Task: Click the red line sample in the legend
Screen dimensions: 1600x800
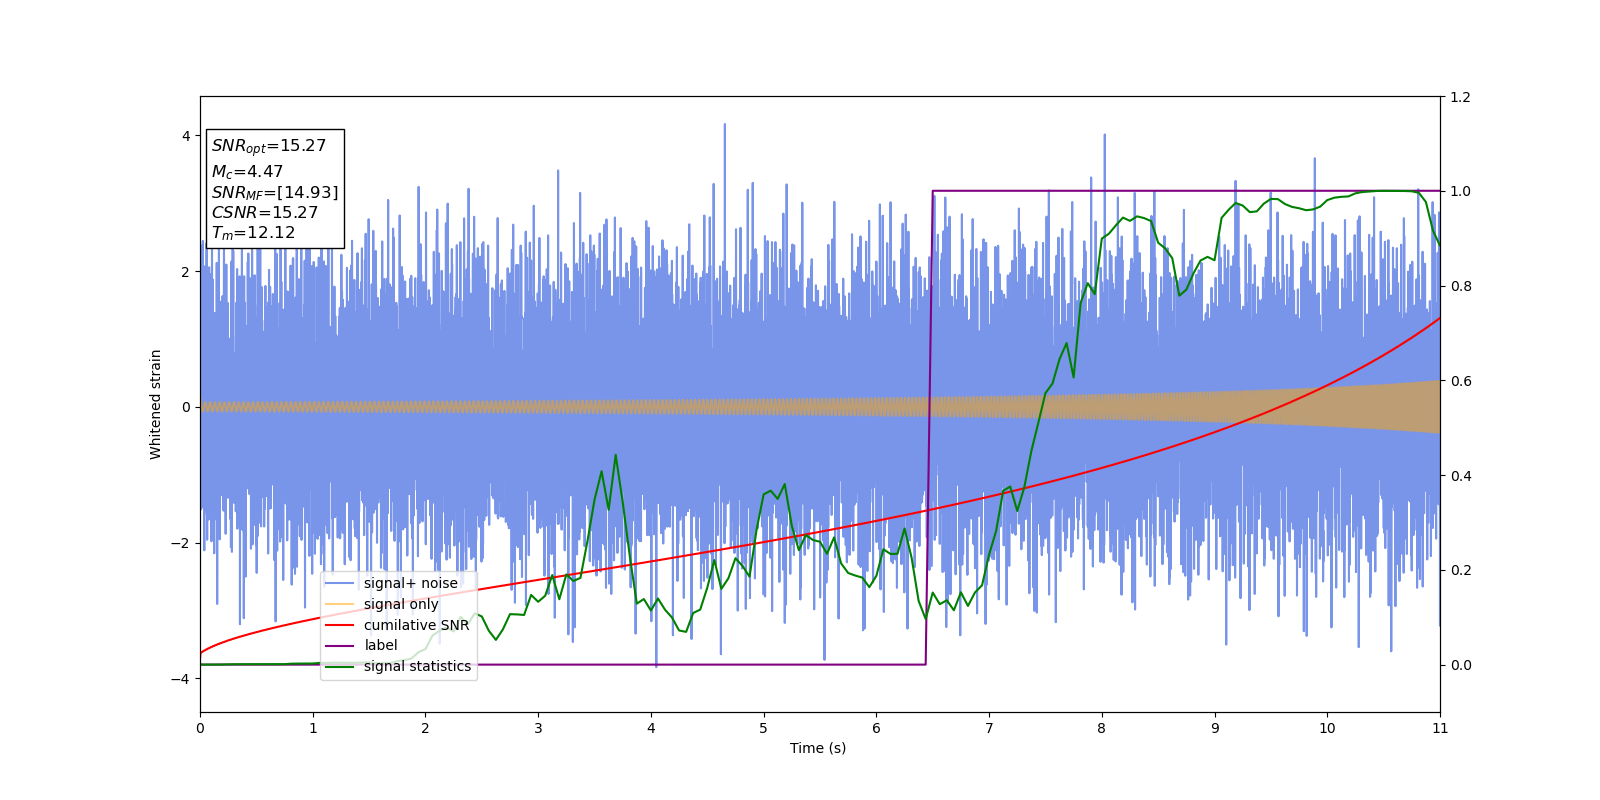Action: point(340,625)
